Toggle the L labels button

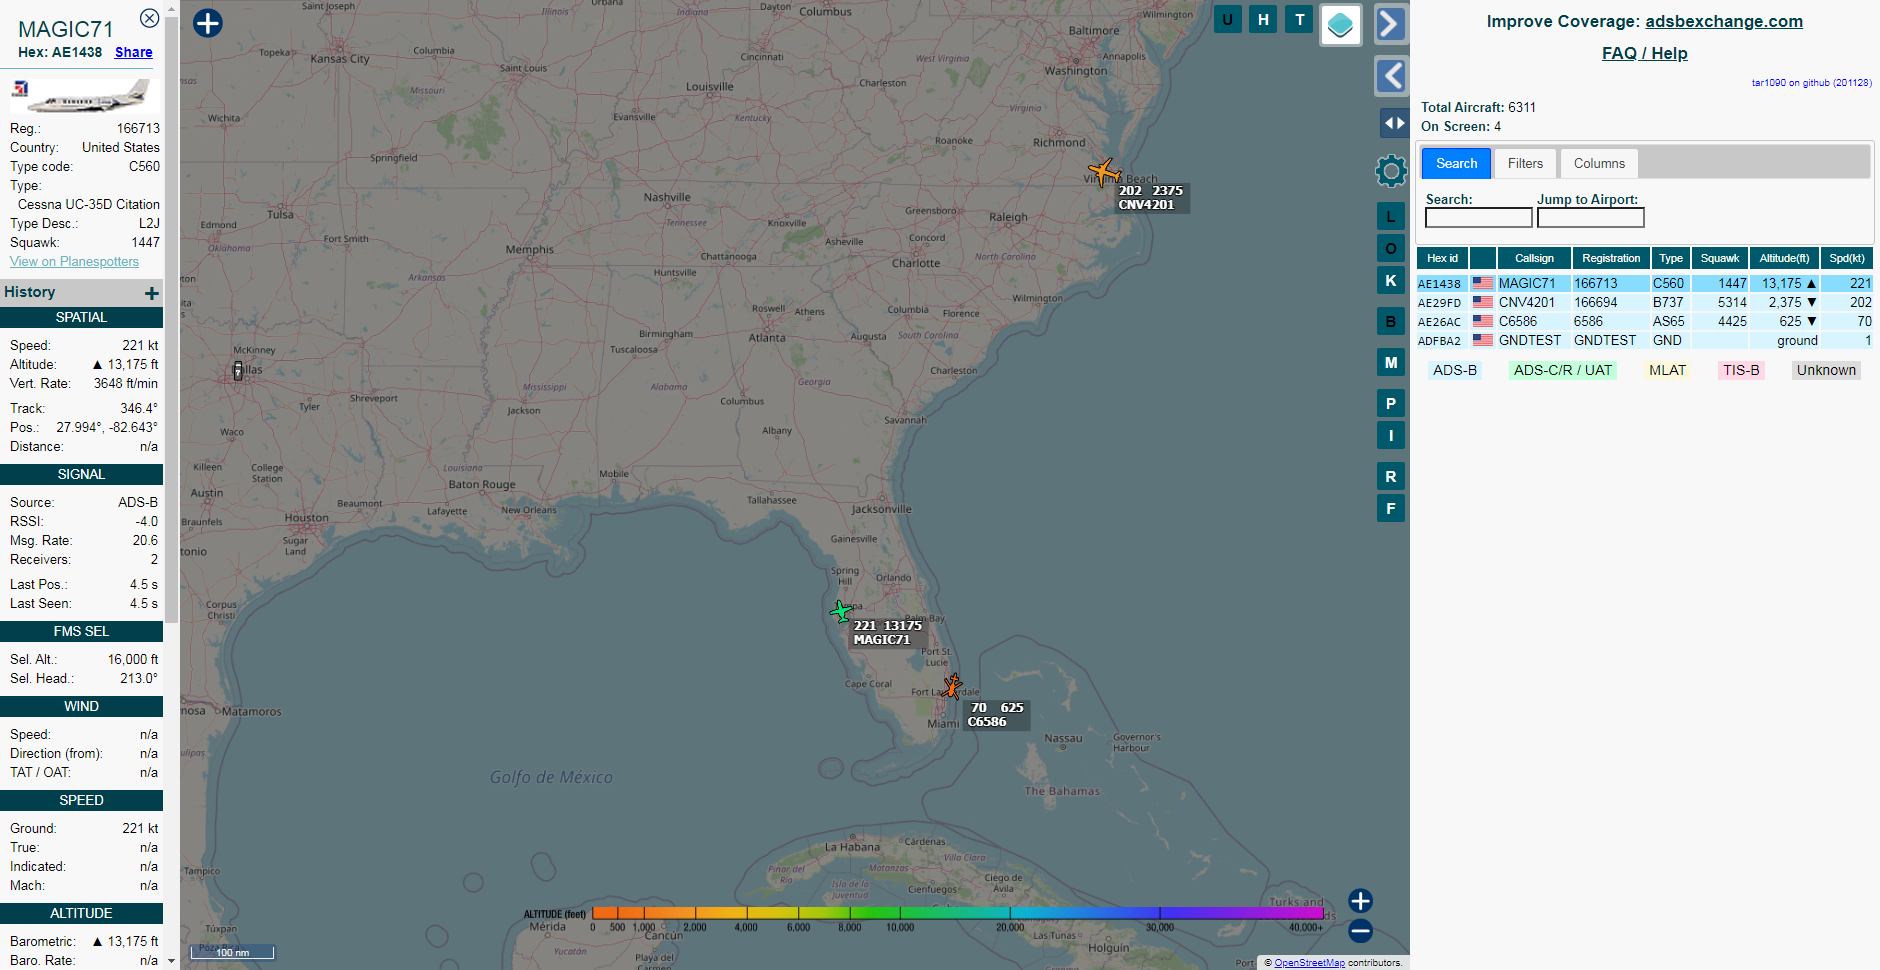pos(1390,217)
